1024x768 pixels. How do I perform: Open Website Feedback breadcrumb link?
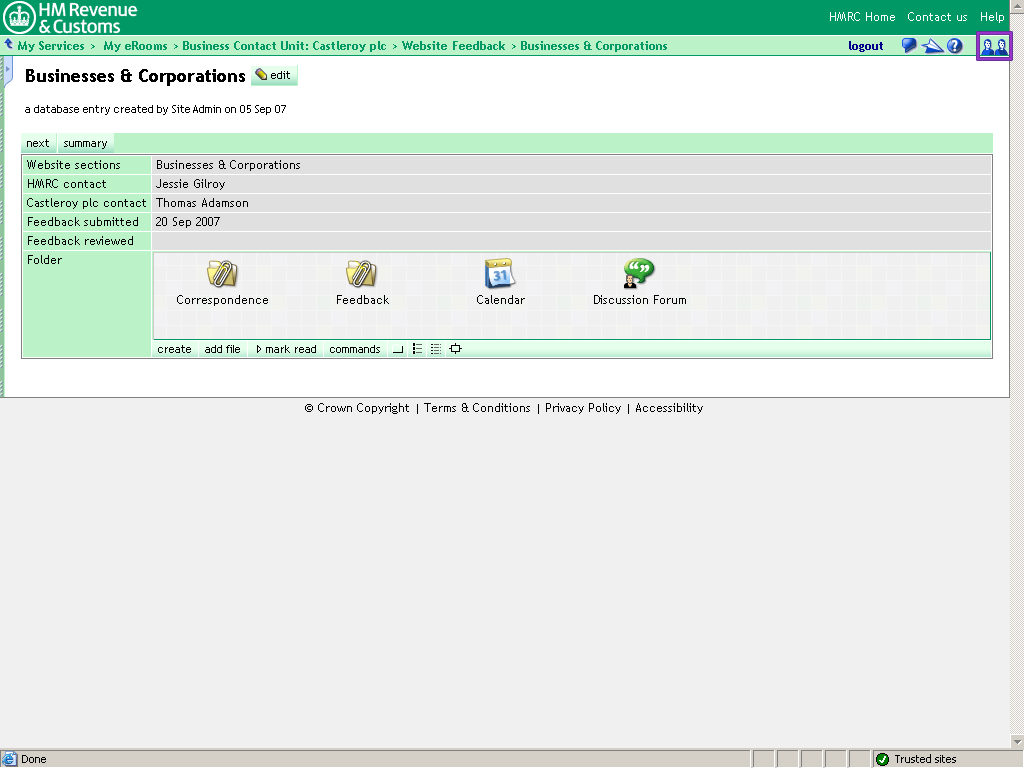(x=453, y=46)
